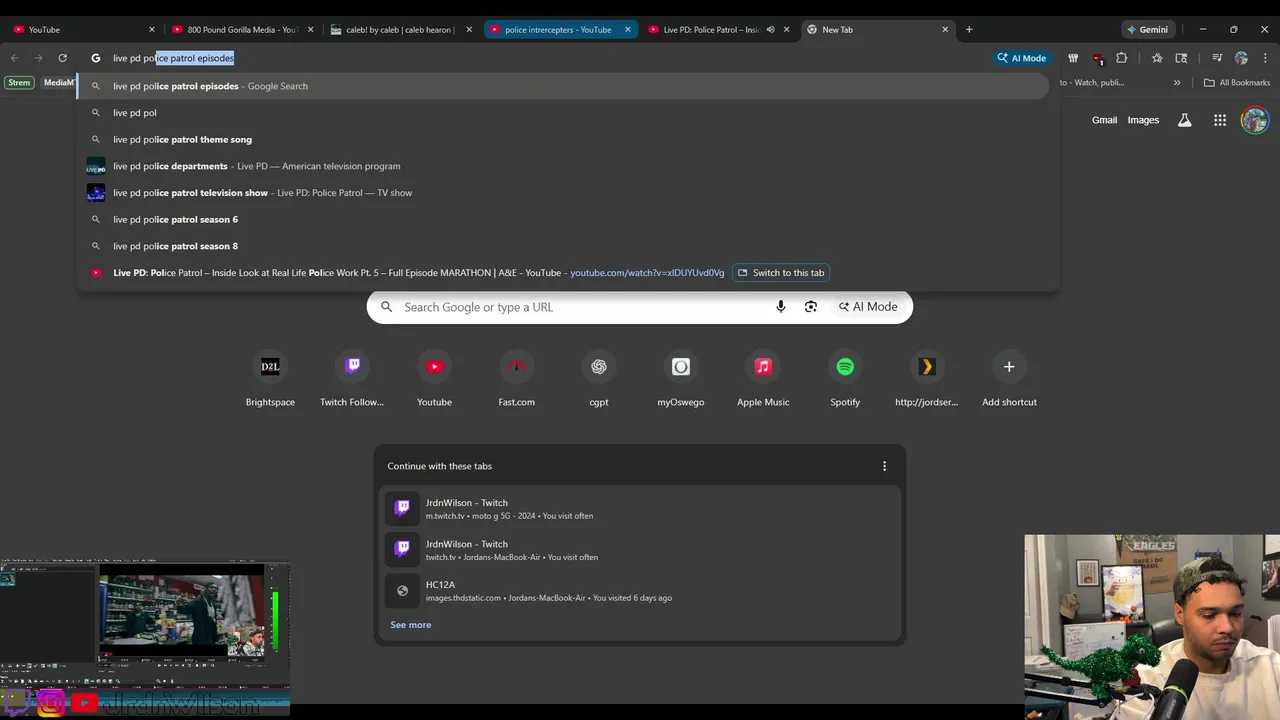The height and width of the screenshot is (720, 1280).
Task: Close the police intrercepters tab
Action: point(628,30)
